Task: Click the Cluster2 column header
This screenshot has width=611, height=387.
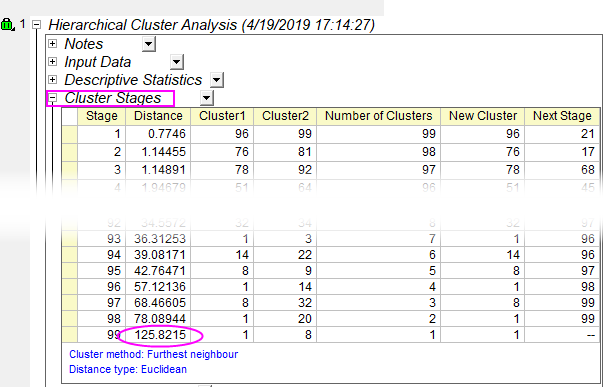Action: point(285,116)
